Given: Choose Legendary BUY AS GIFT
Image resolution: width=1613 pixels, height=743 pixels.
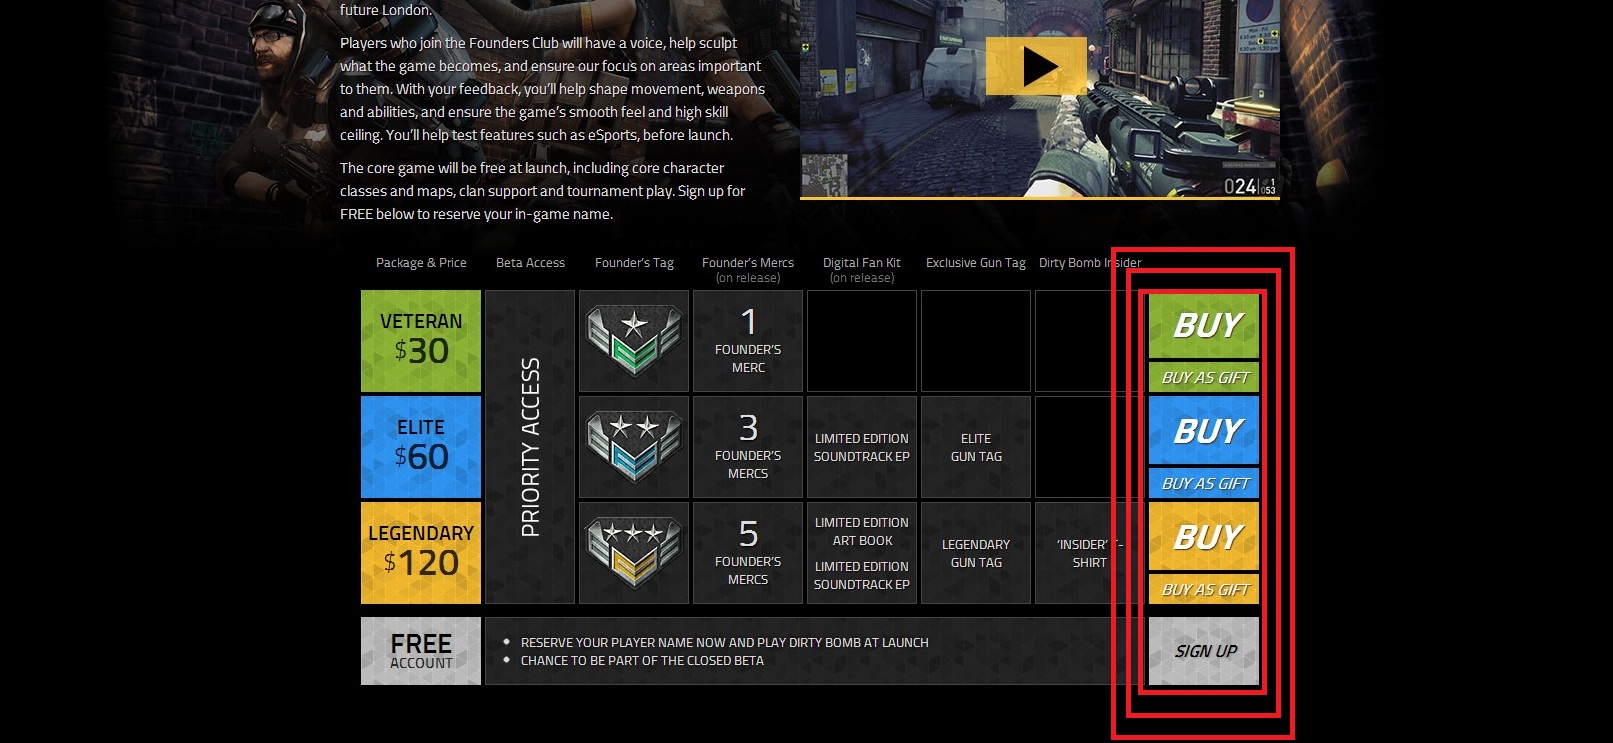Looking at the screenshot, I should (x=1204, y=590).
